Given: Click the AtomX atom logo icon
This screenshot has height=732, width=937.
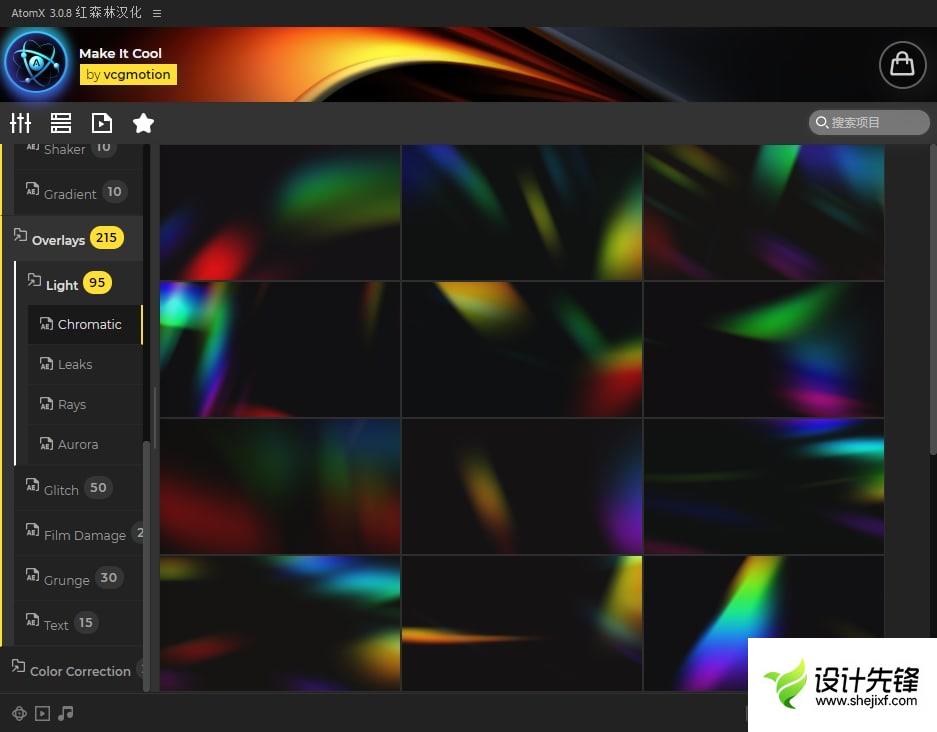Looking at the screenshot, I should [x=36, y=62].
